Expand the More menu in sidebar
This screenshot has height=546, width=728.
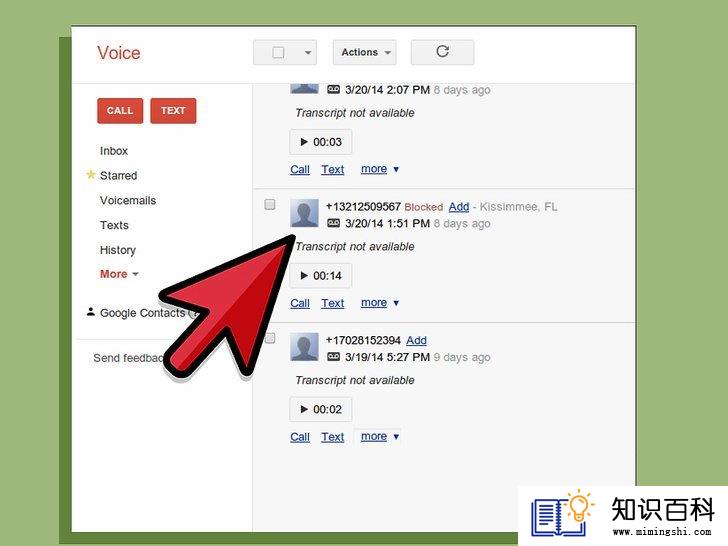[x=119, y=274]
